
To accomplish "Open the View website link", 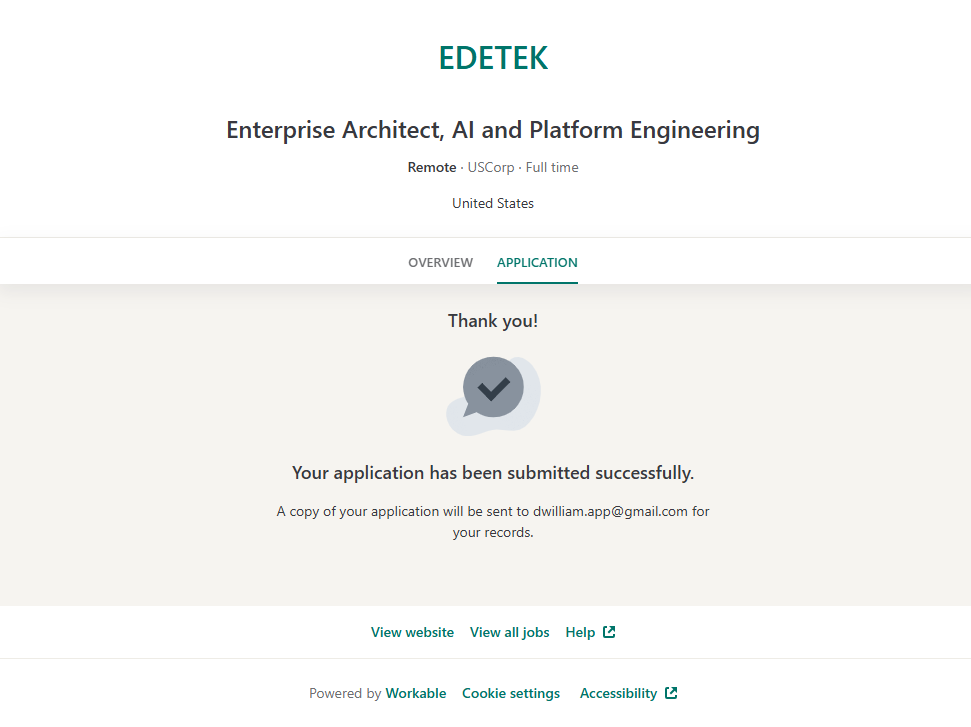I will pyautogui.click(x=412, y=632).
